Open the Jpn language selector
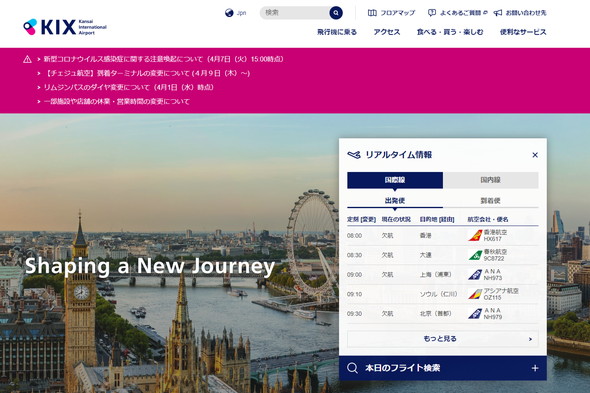Screen dimensions: 590x393 [241, 13]
